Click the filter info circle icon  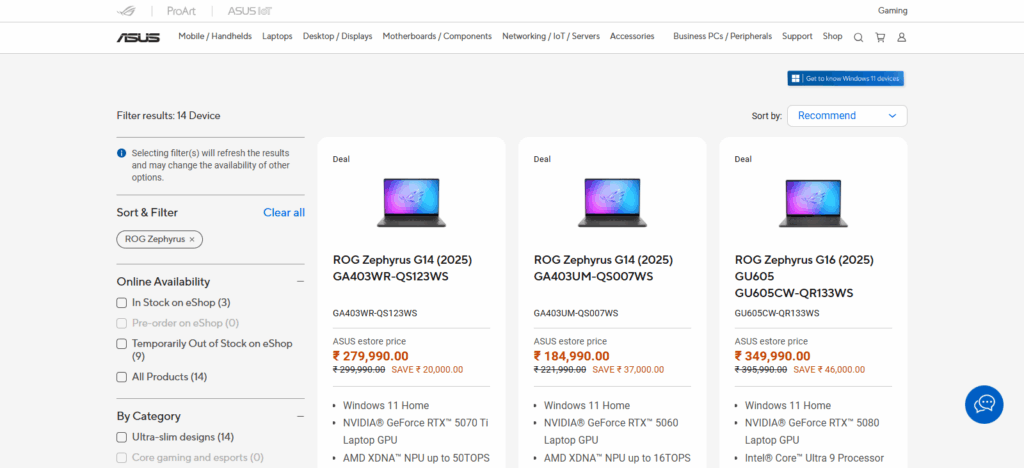coord(122,153)
